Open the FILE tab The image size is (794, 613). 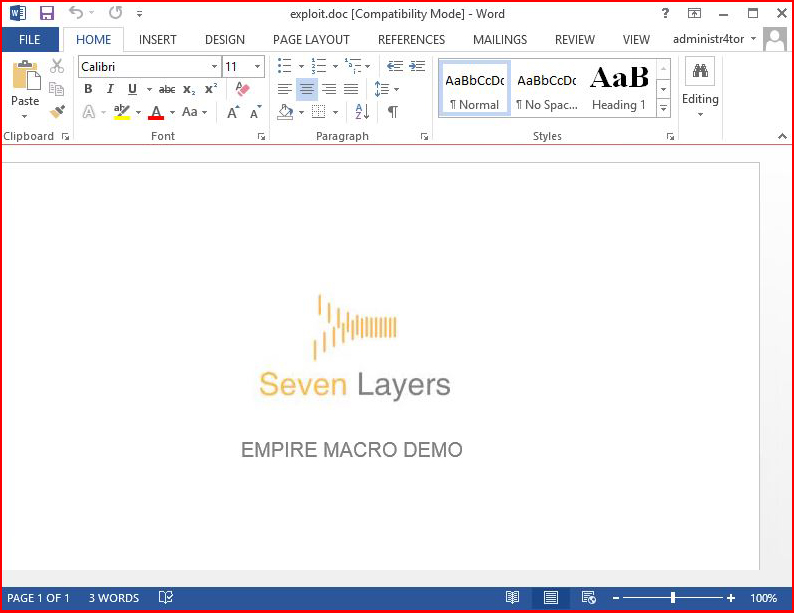pyautogui.click(x=30, y=39)
